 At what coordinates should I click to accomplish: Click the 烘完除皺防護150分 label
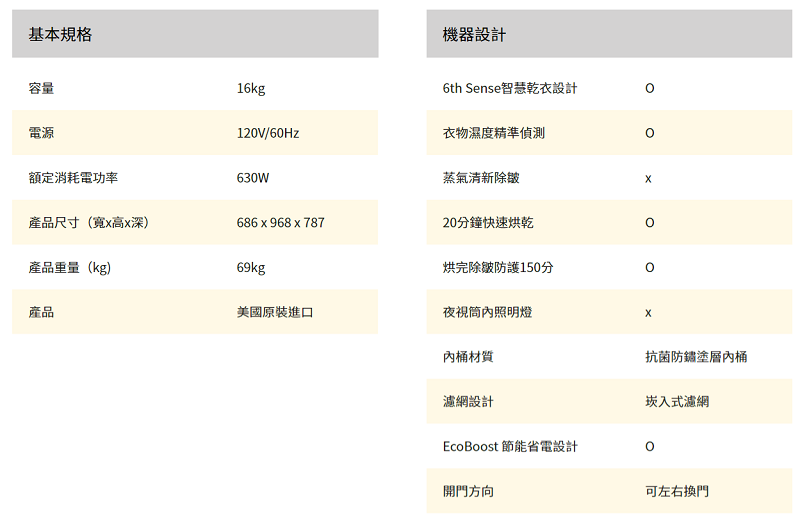498,267
